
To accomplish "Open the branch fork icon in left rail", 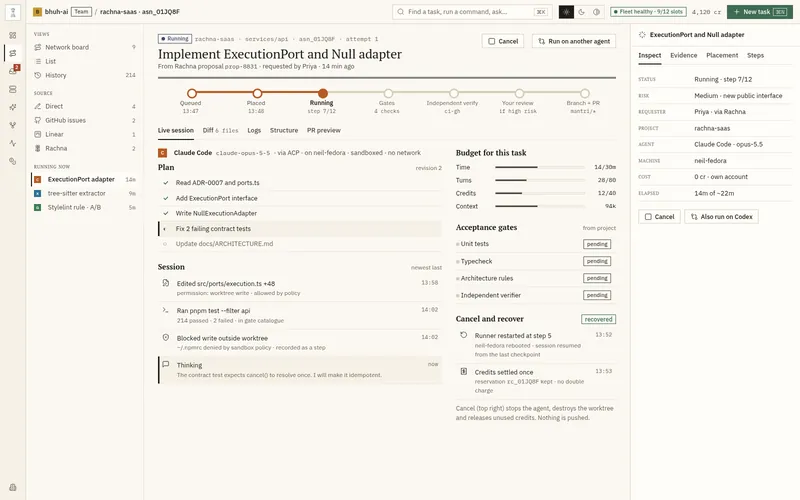I will 13,125.
